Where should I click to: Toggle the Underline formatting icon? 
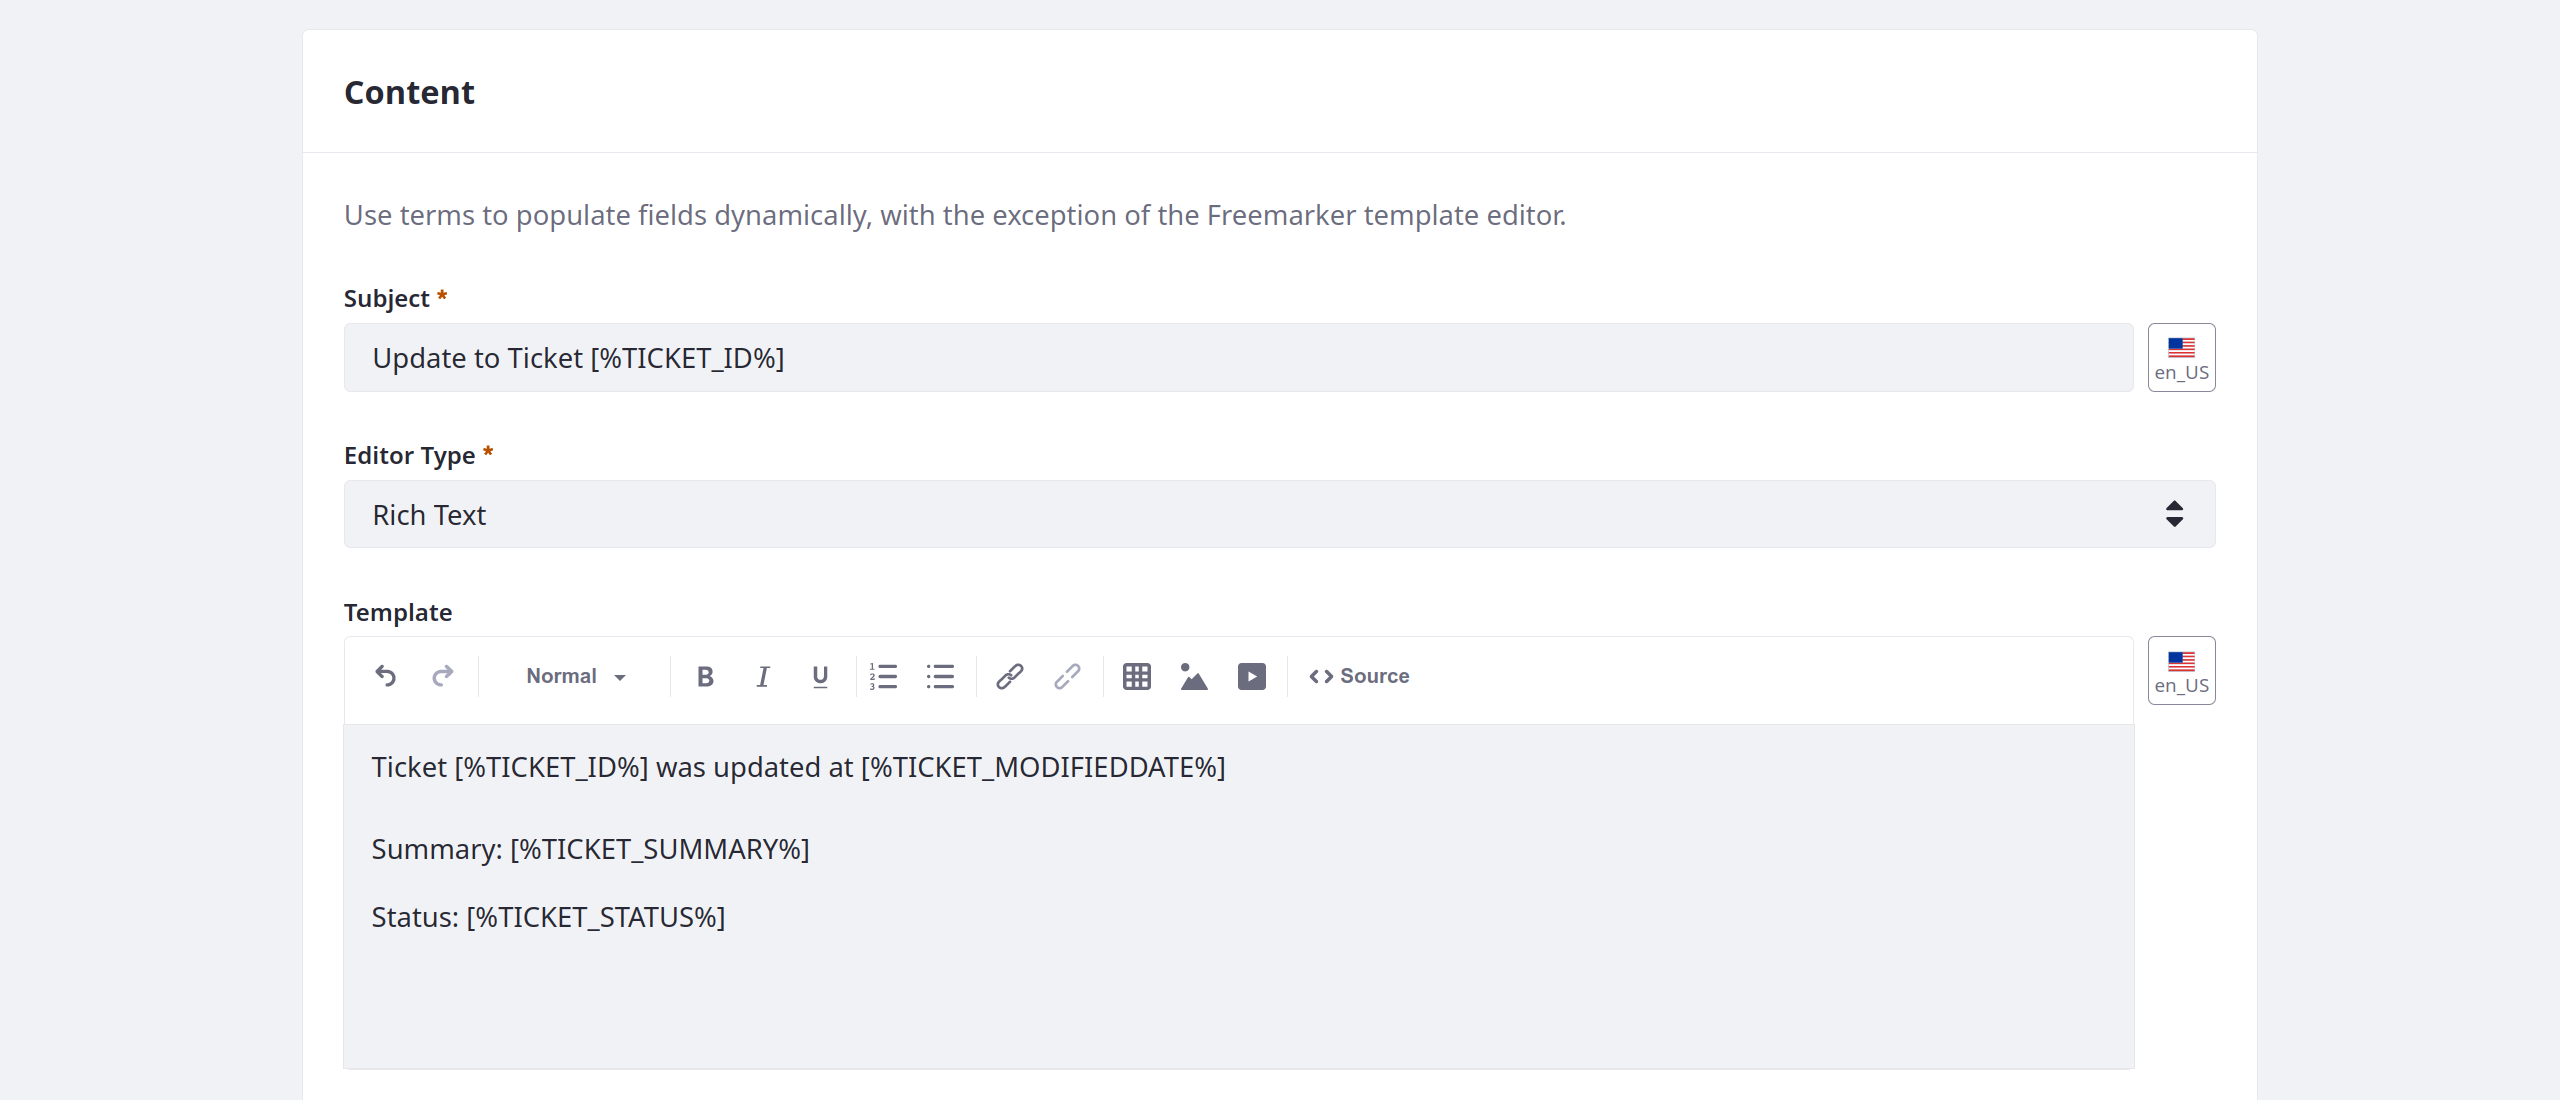coord(818,676)
